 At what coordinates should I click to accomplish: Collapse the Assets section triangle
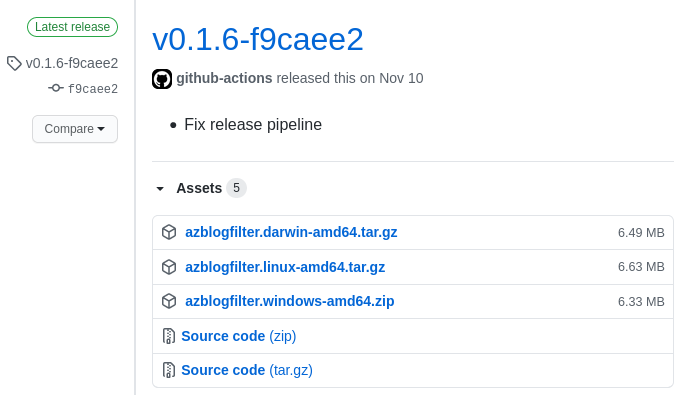(160, 189)
